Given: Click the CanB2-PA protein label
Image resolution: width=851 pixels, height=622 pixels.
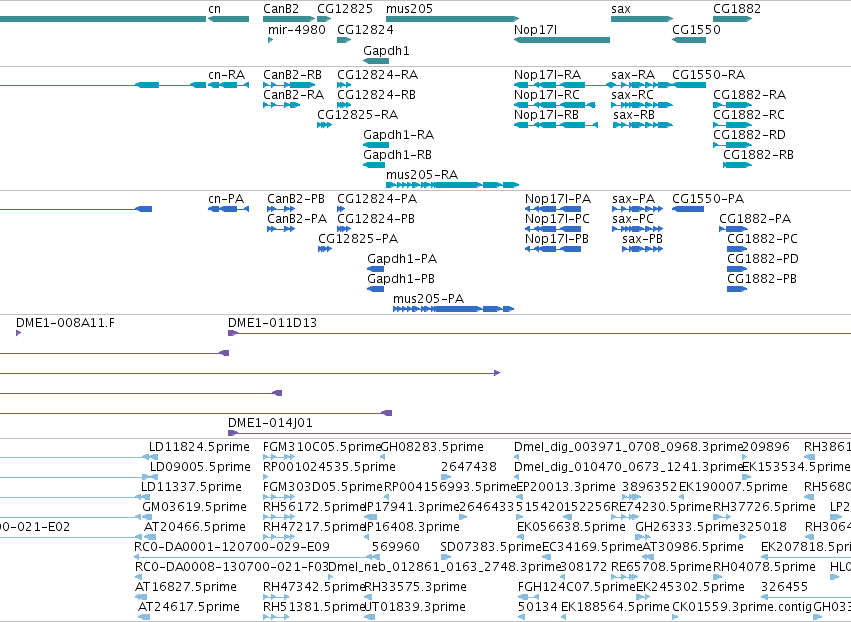Looking at the screenshot, I should click(x=297, y=219).
